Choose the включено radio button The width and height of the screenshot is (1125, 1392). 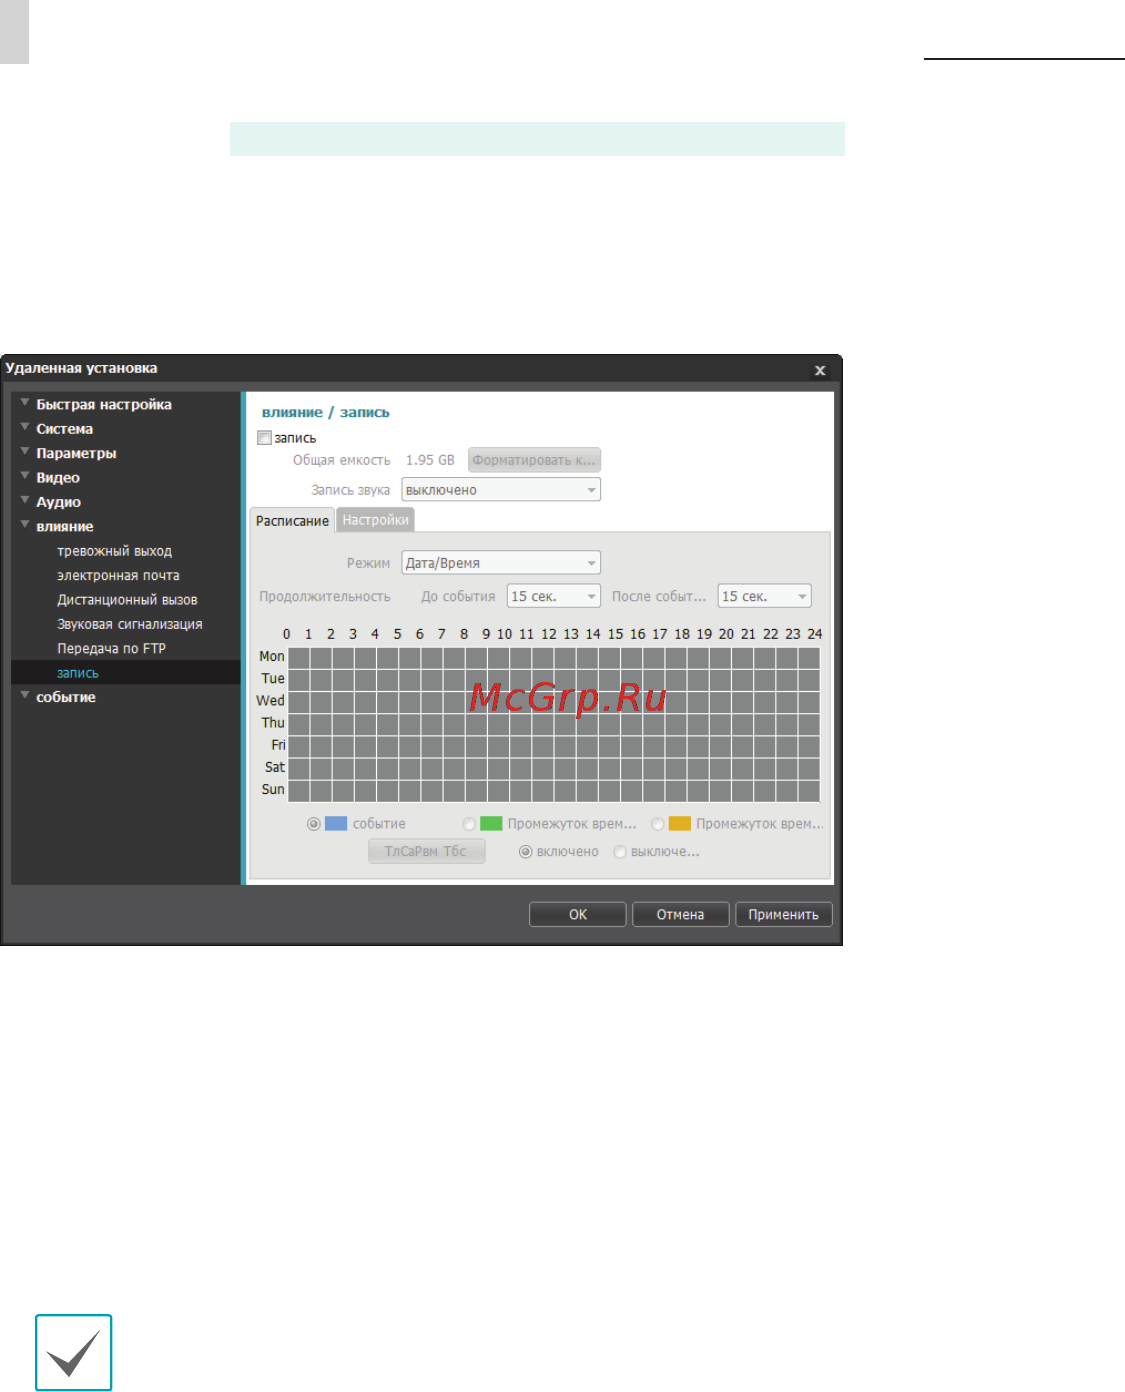[x=526, y=852]
